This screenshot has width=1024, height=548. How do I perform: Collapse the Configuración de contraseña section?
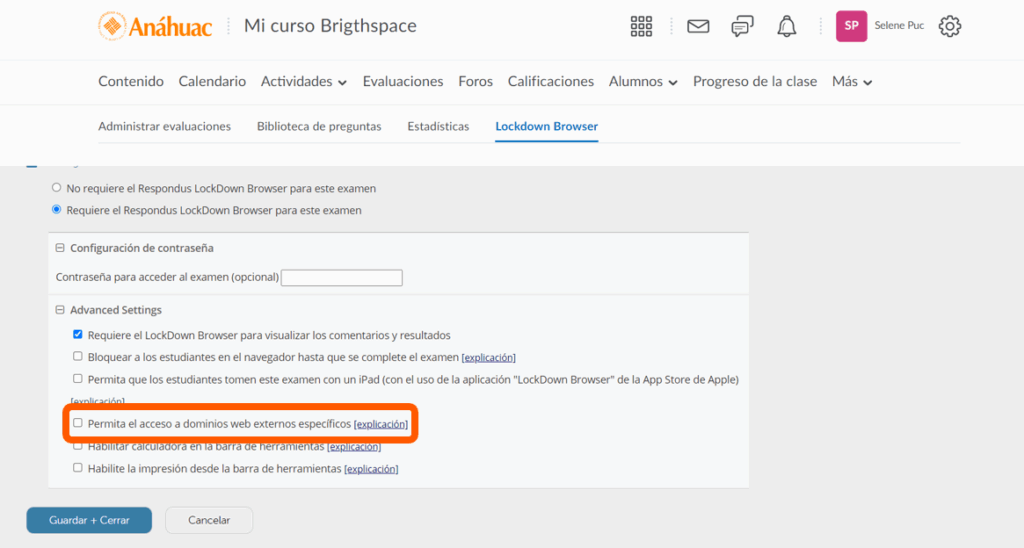click(x=60, y=248)
